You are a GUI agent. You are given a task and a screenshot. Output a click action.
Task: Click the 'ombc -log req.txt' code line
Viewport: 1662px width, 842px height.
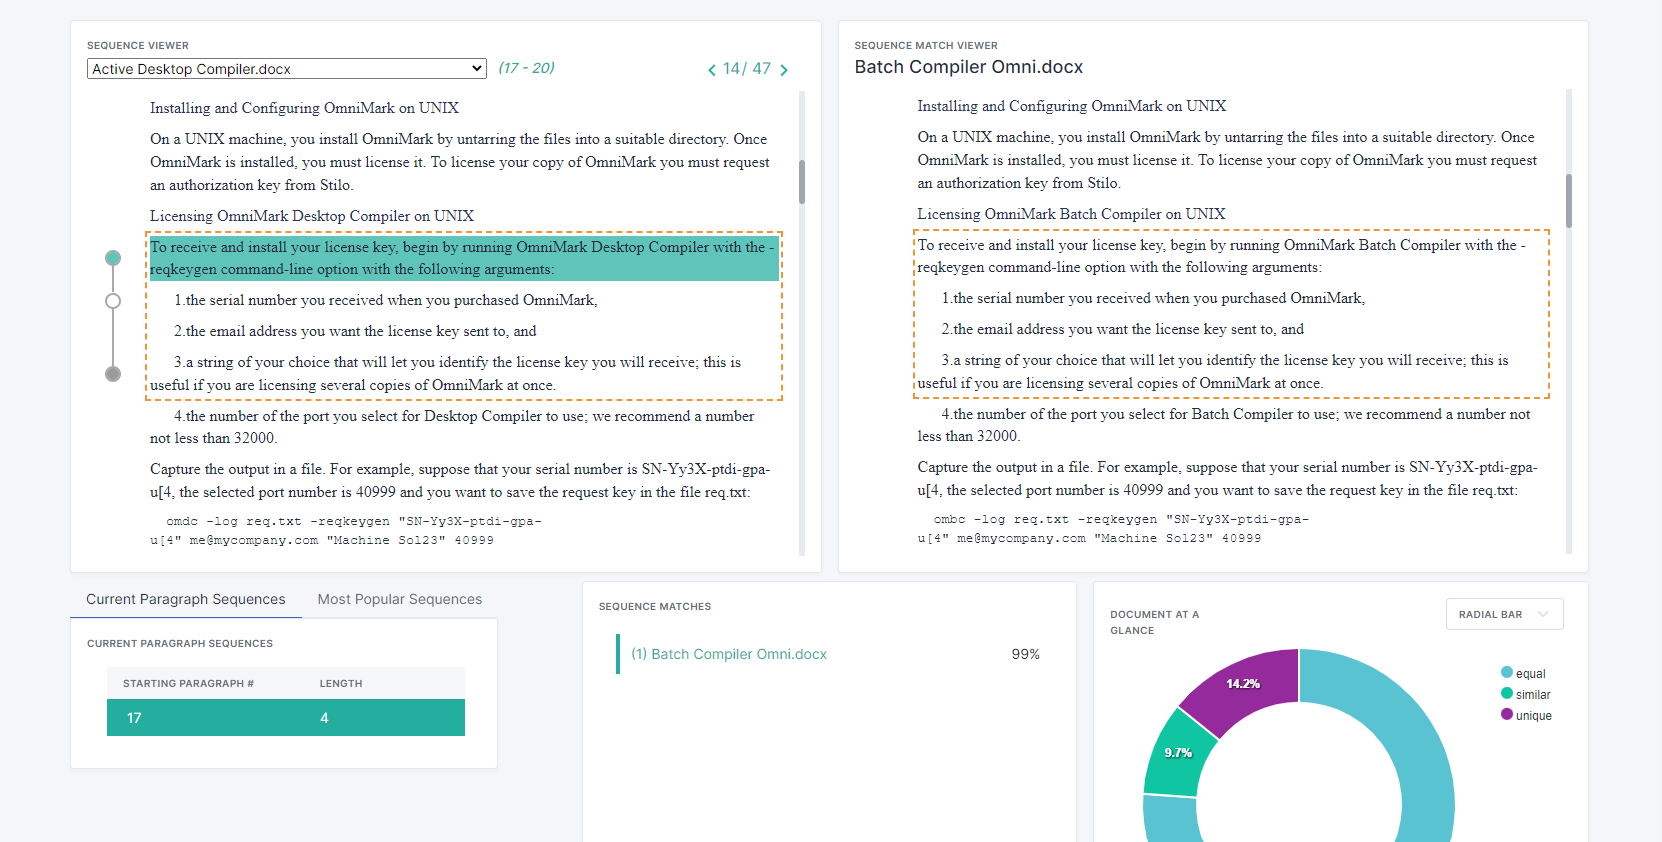[1113, 529]
